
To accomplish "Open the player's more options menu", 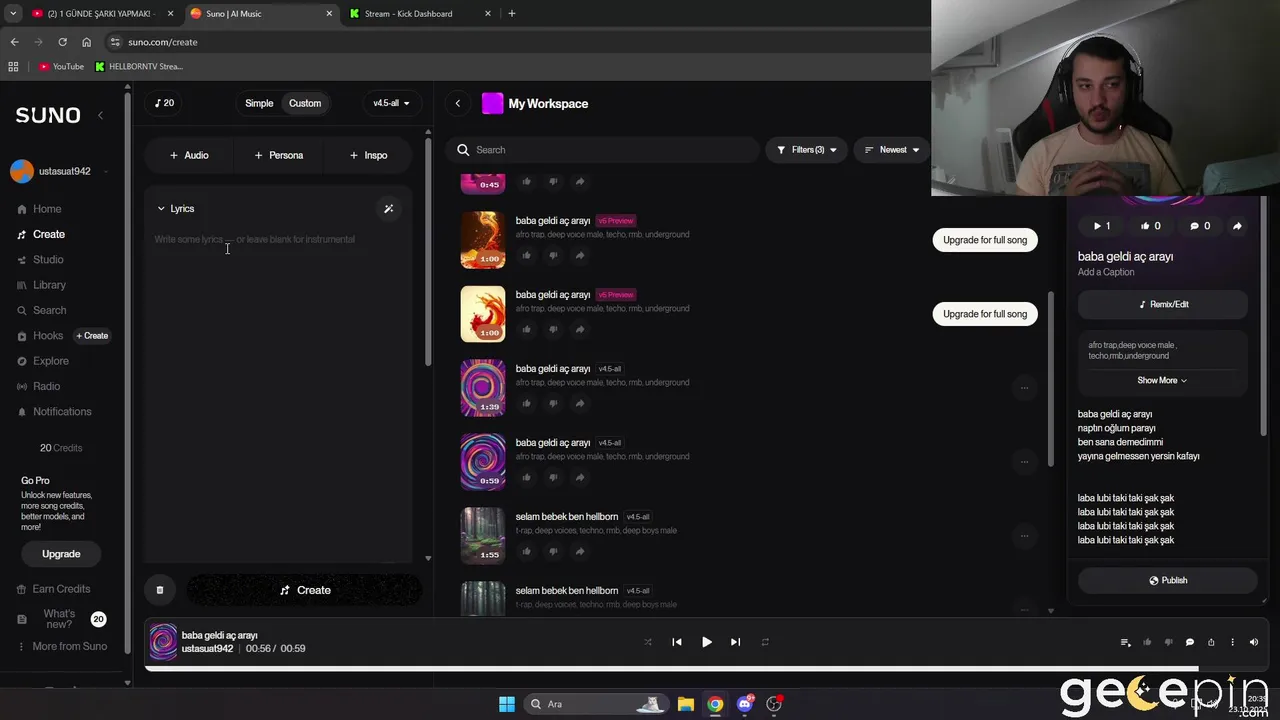I will click(x=1232, y=642).
